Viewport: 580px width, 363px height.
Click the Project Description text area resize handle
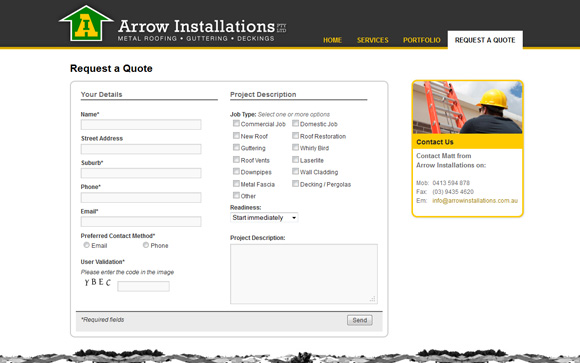pos(373,299)
